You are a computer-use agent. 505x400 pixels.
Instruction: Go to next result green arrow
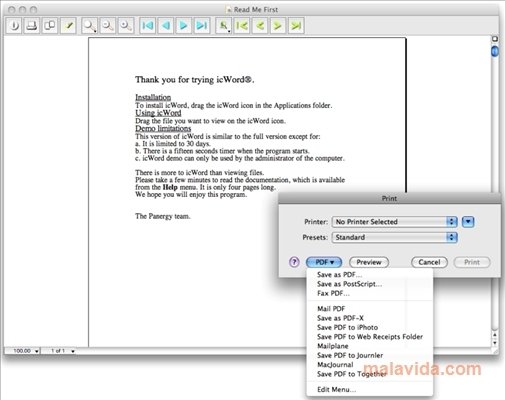point(278,25)
